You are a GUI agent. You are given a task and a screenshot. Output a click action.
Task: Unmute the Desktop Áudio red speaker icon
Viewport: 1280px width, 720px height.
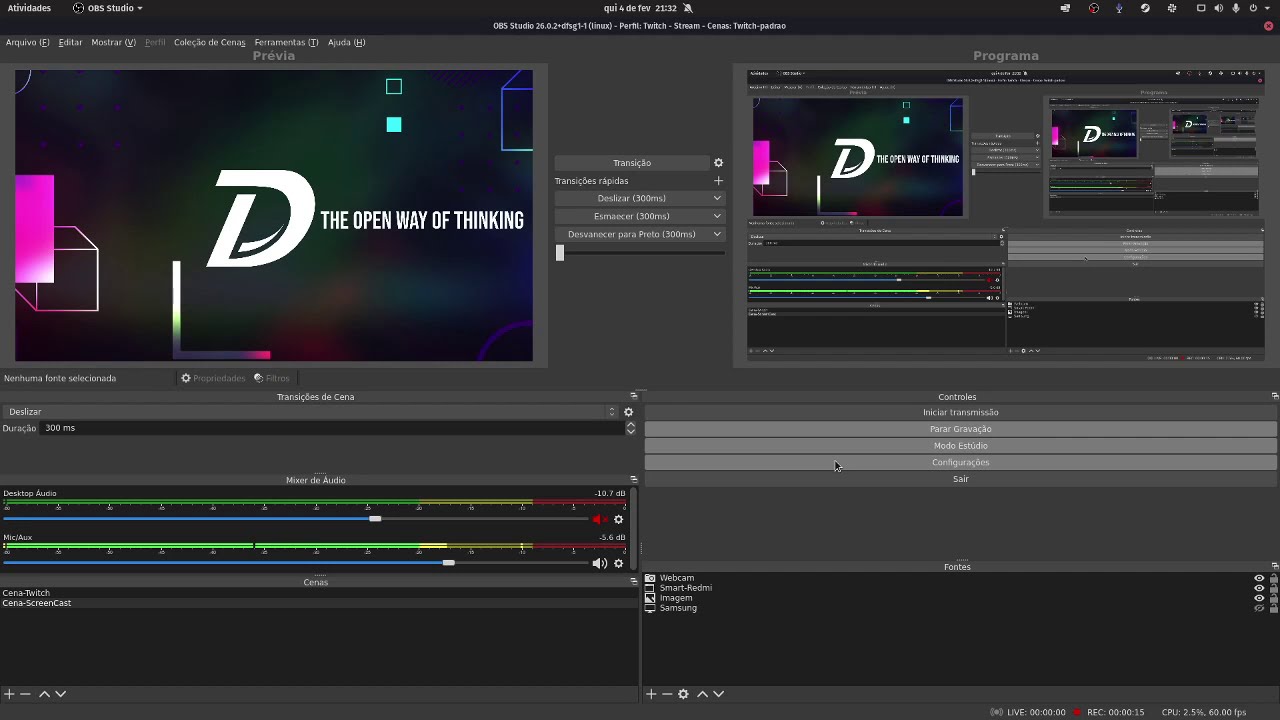599,519
